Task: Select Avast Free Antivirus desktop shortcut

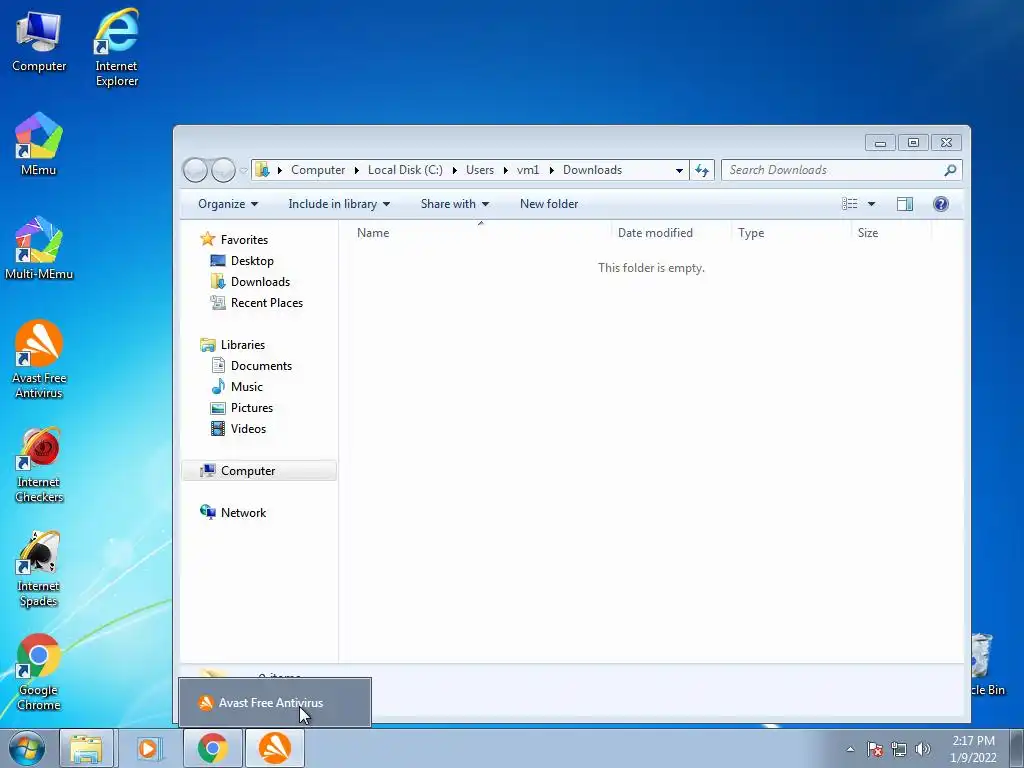Action: 39,359
